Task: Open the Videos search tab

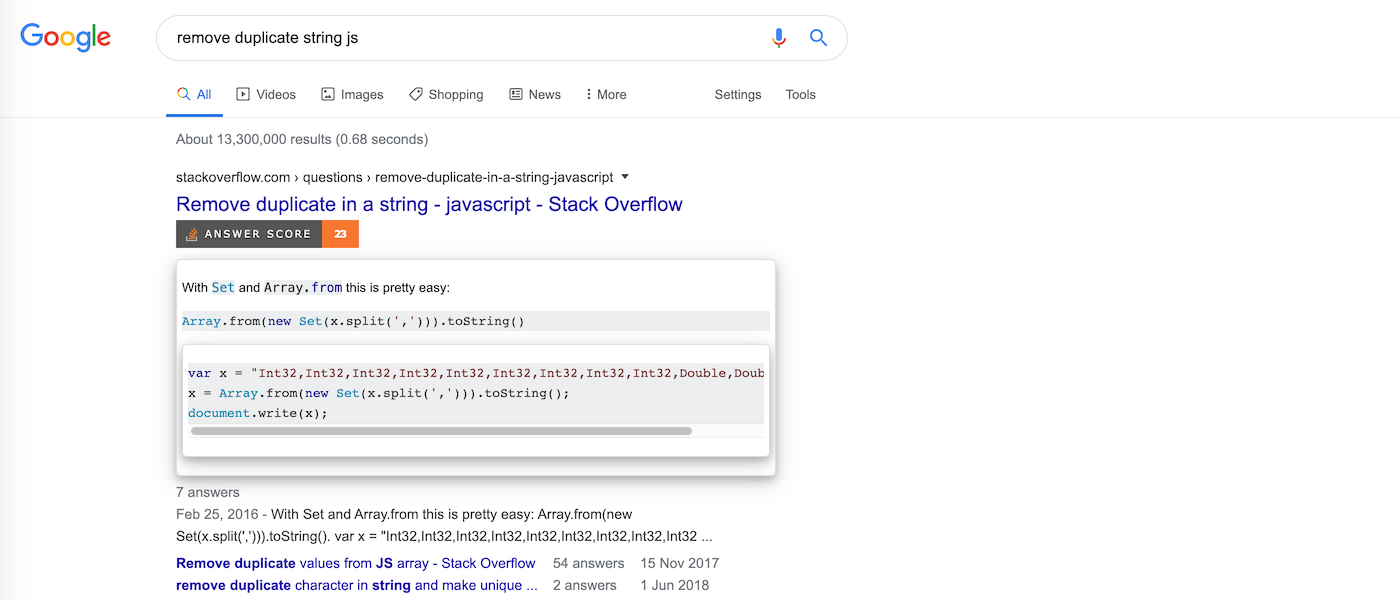Action: (x=266, y=95)
